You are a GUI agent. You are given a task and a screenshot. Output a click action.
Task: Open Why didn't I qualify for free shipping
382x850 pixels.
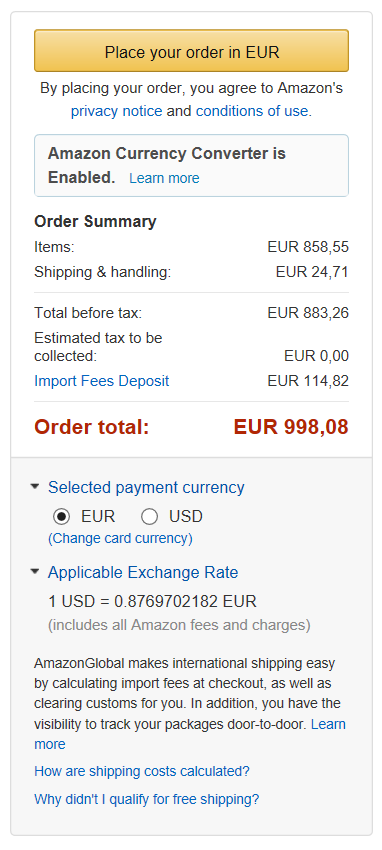point(147,799)
